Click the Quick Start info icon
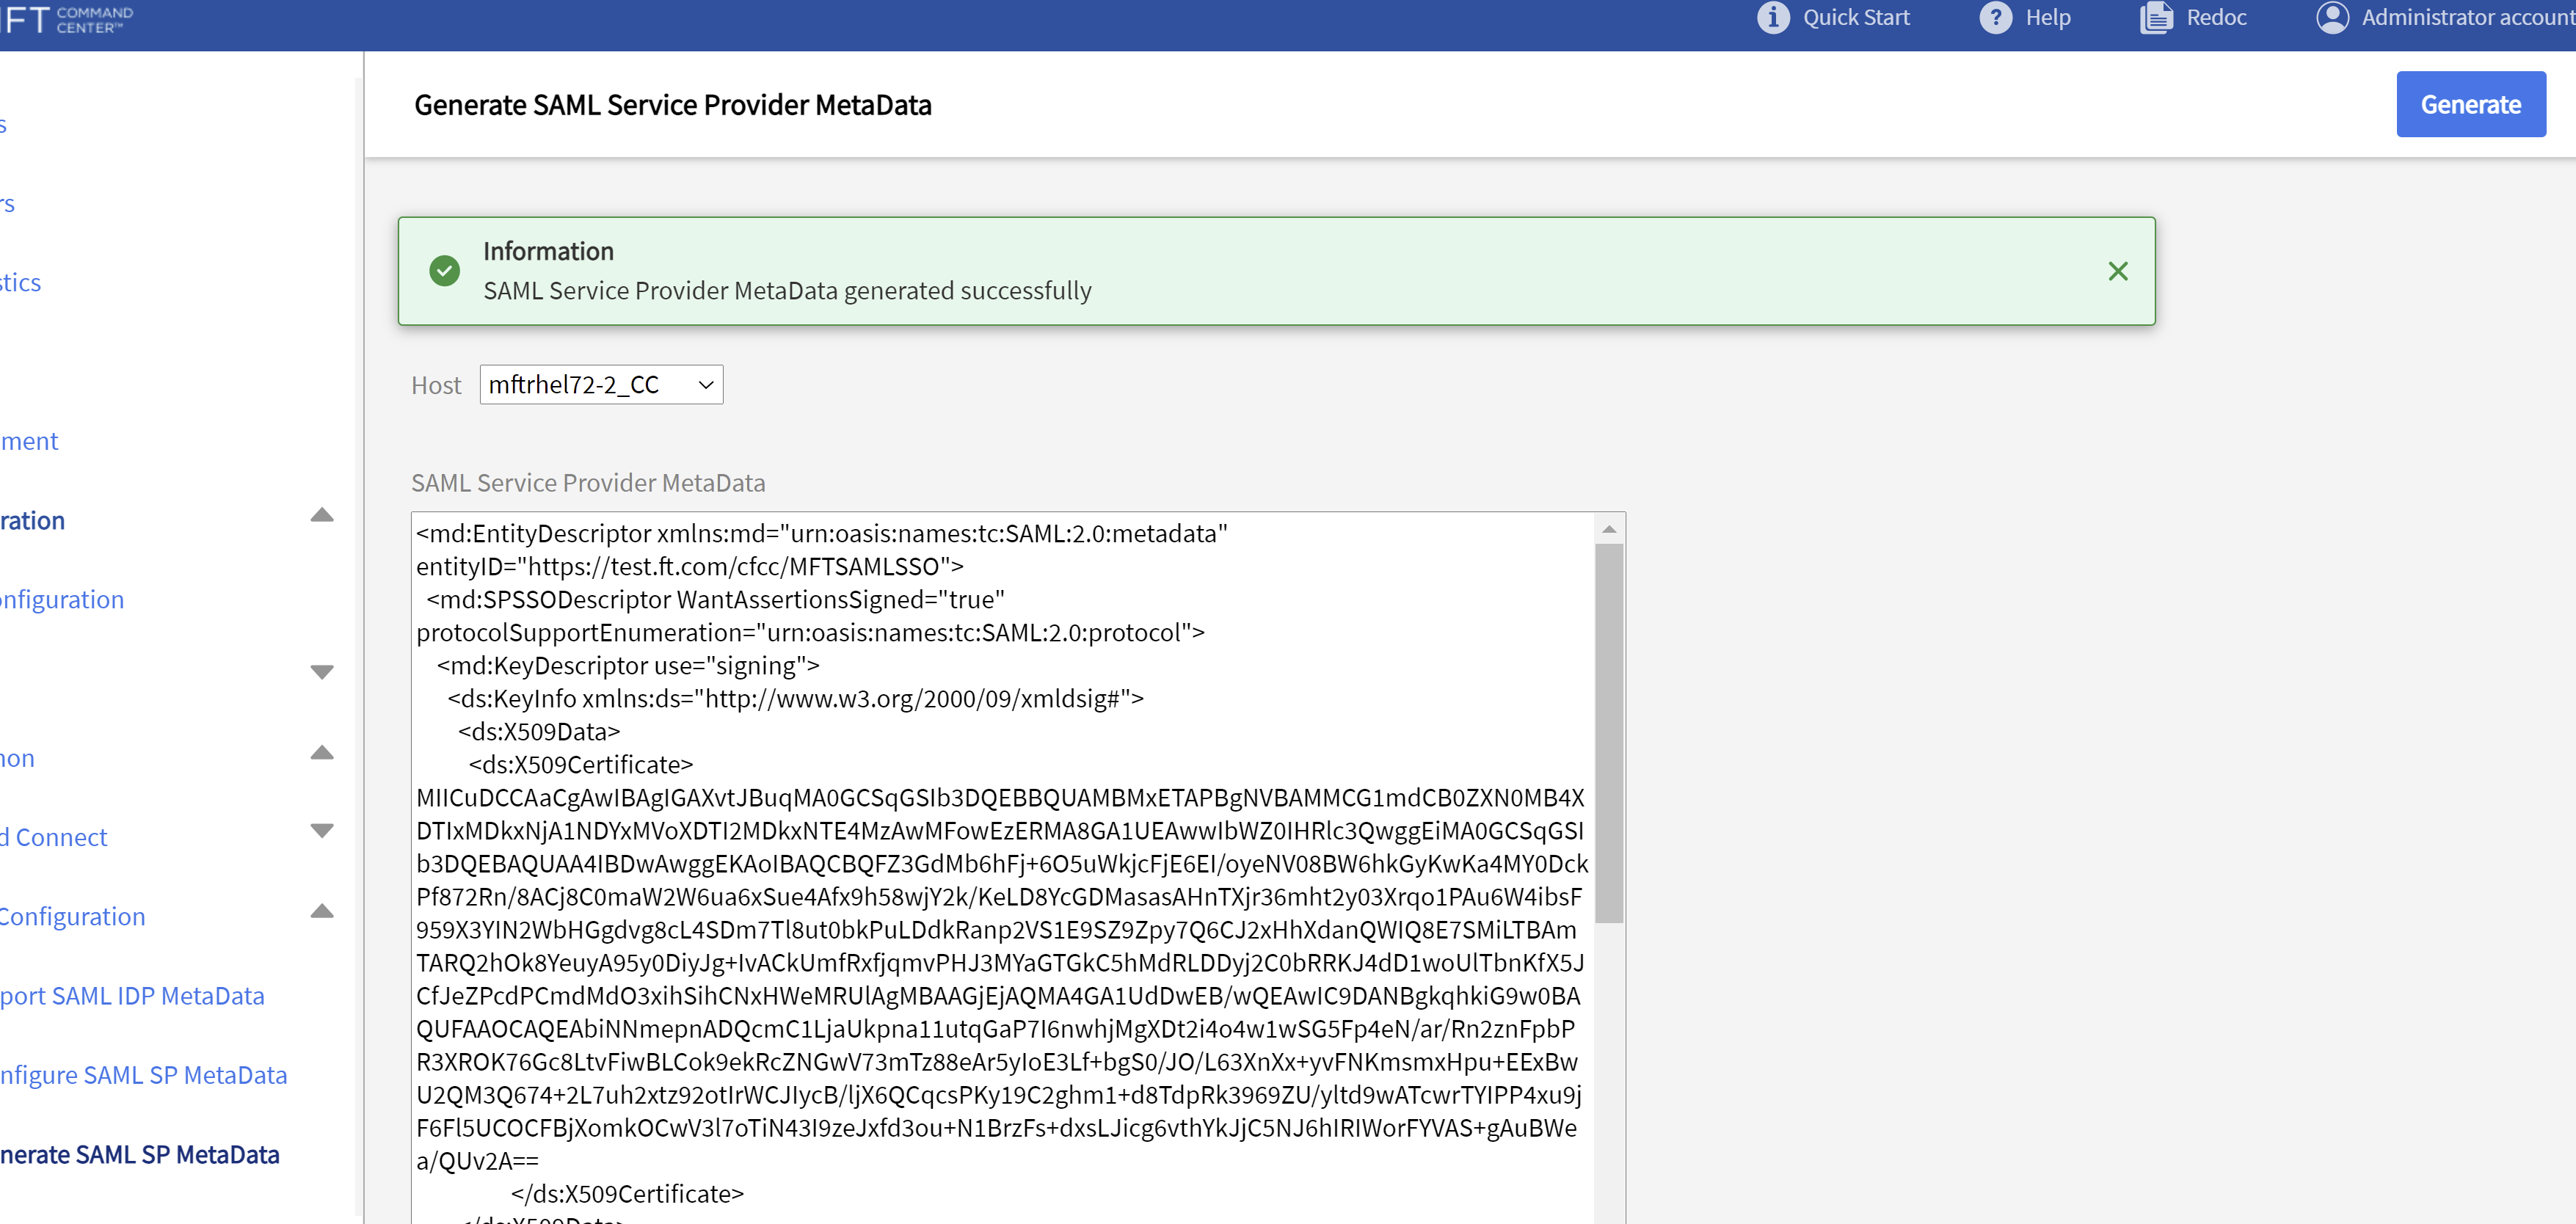The height and width of the screenshot is (1224, 2576). click(x=1772, y=18)
